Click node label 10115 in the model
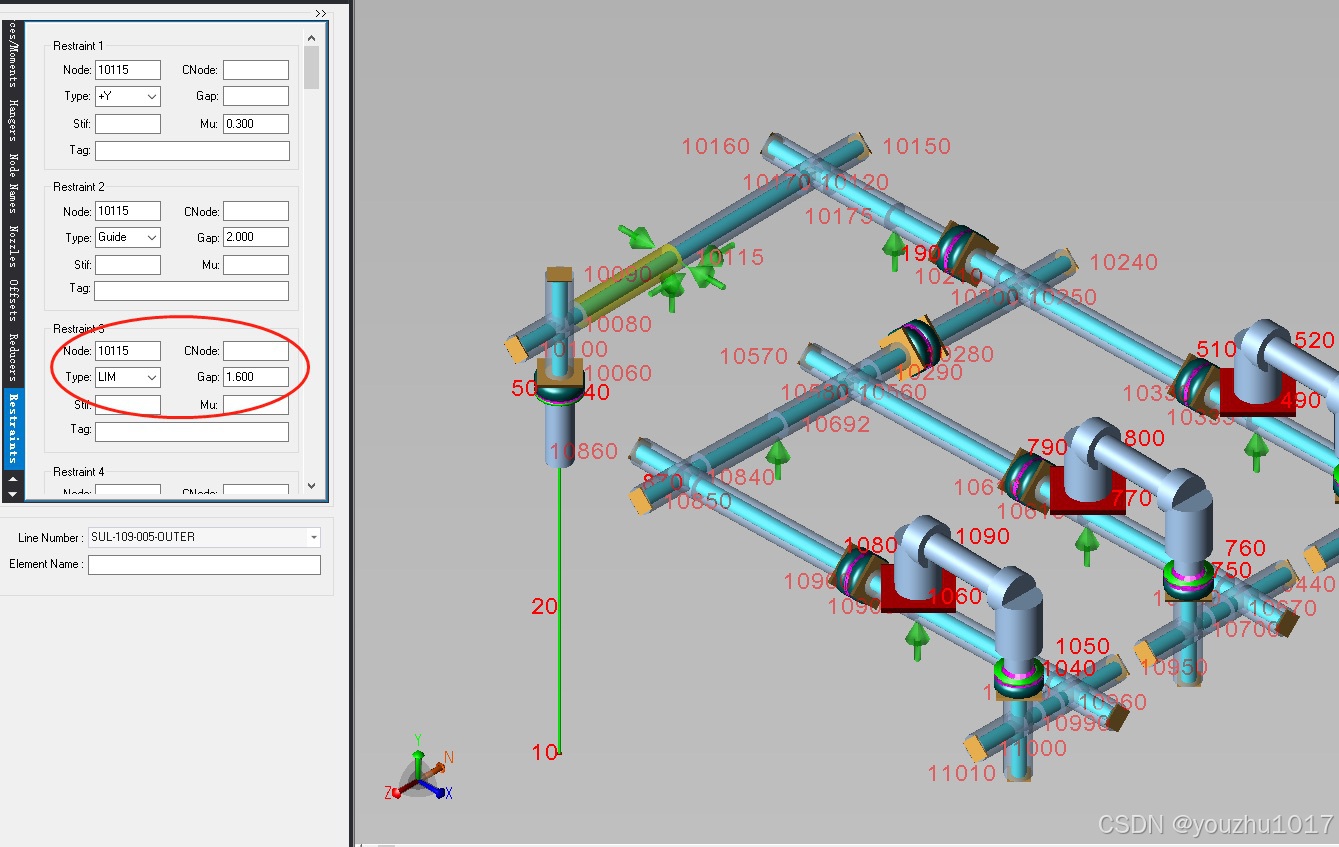The image size is (1339, 847). click(x=731, y=257)
